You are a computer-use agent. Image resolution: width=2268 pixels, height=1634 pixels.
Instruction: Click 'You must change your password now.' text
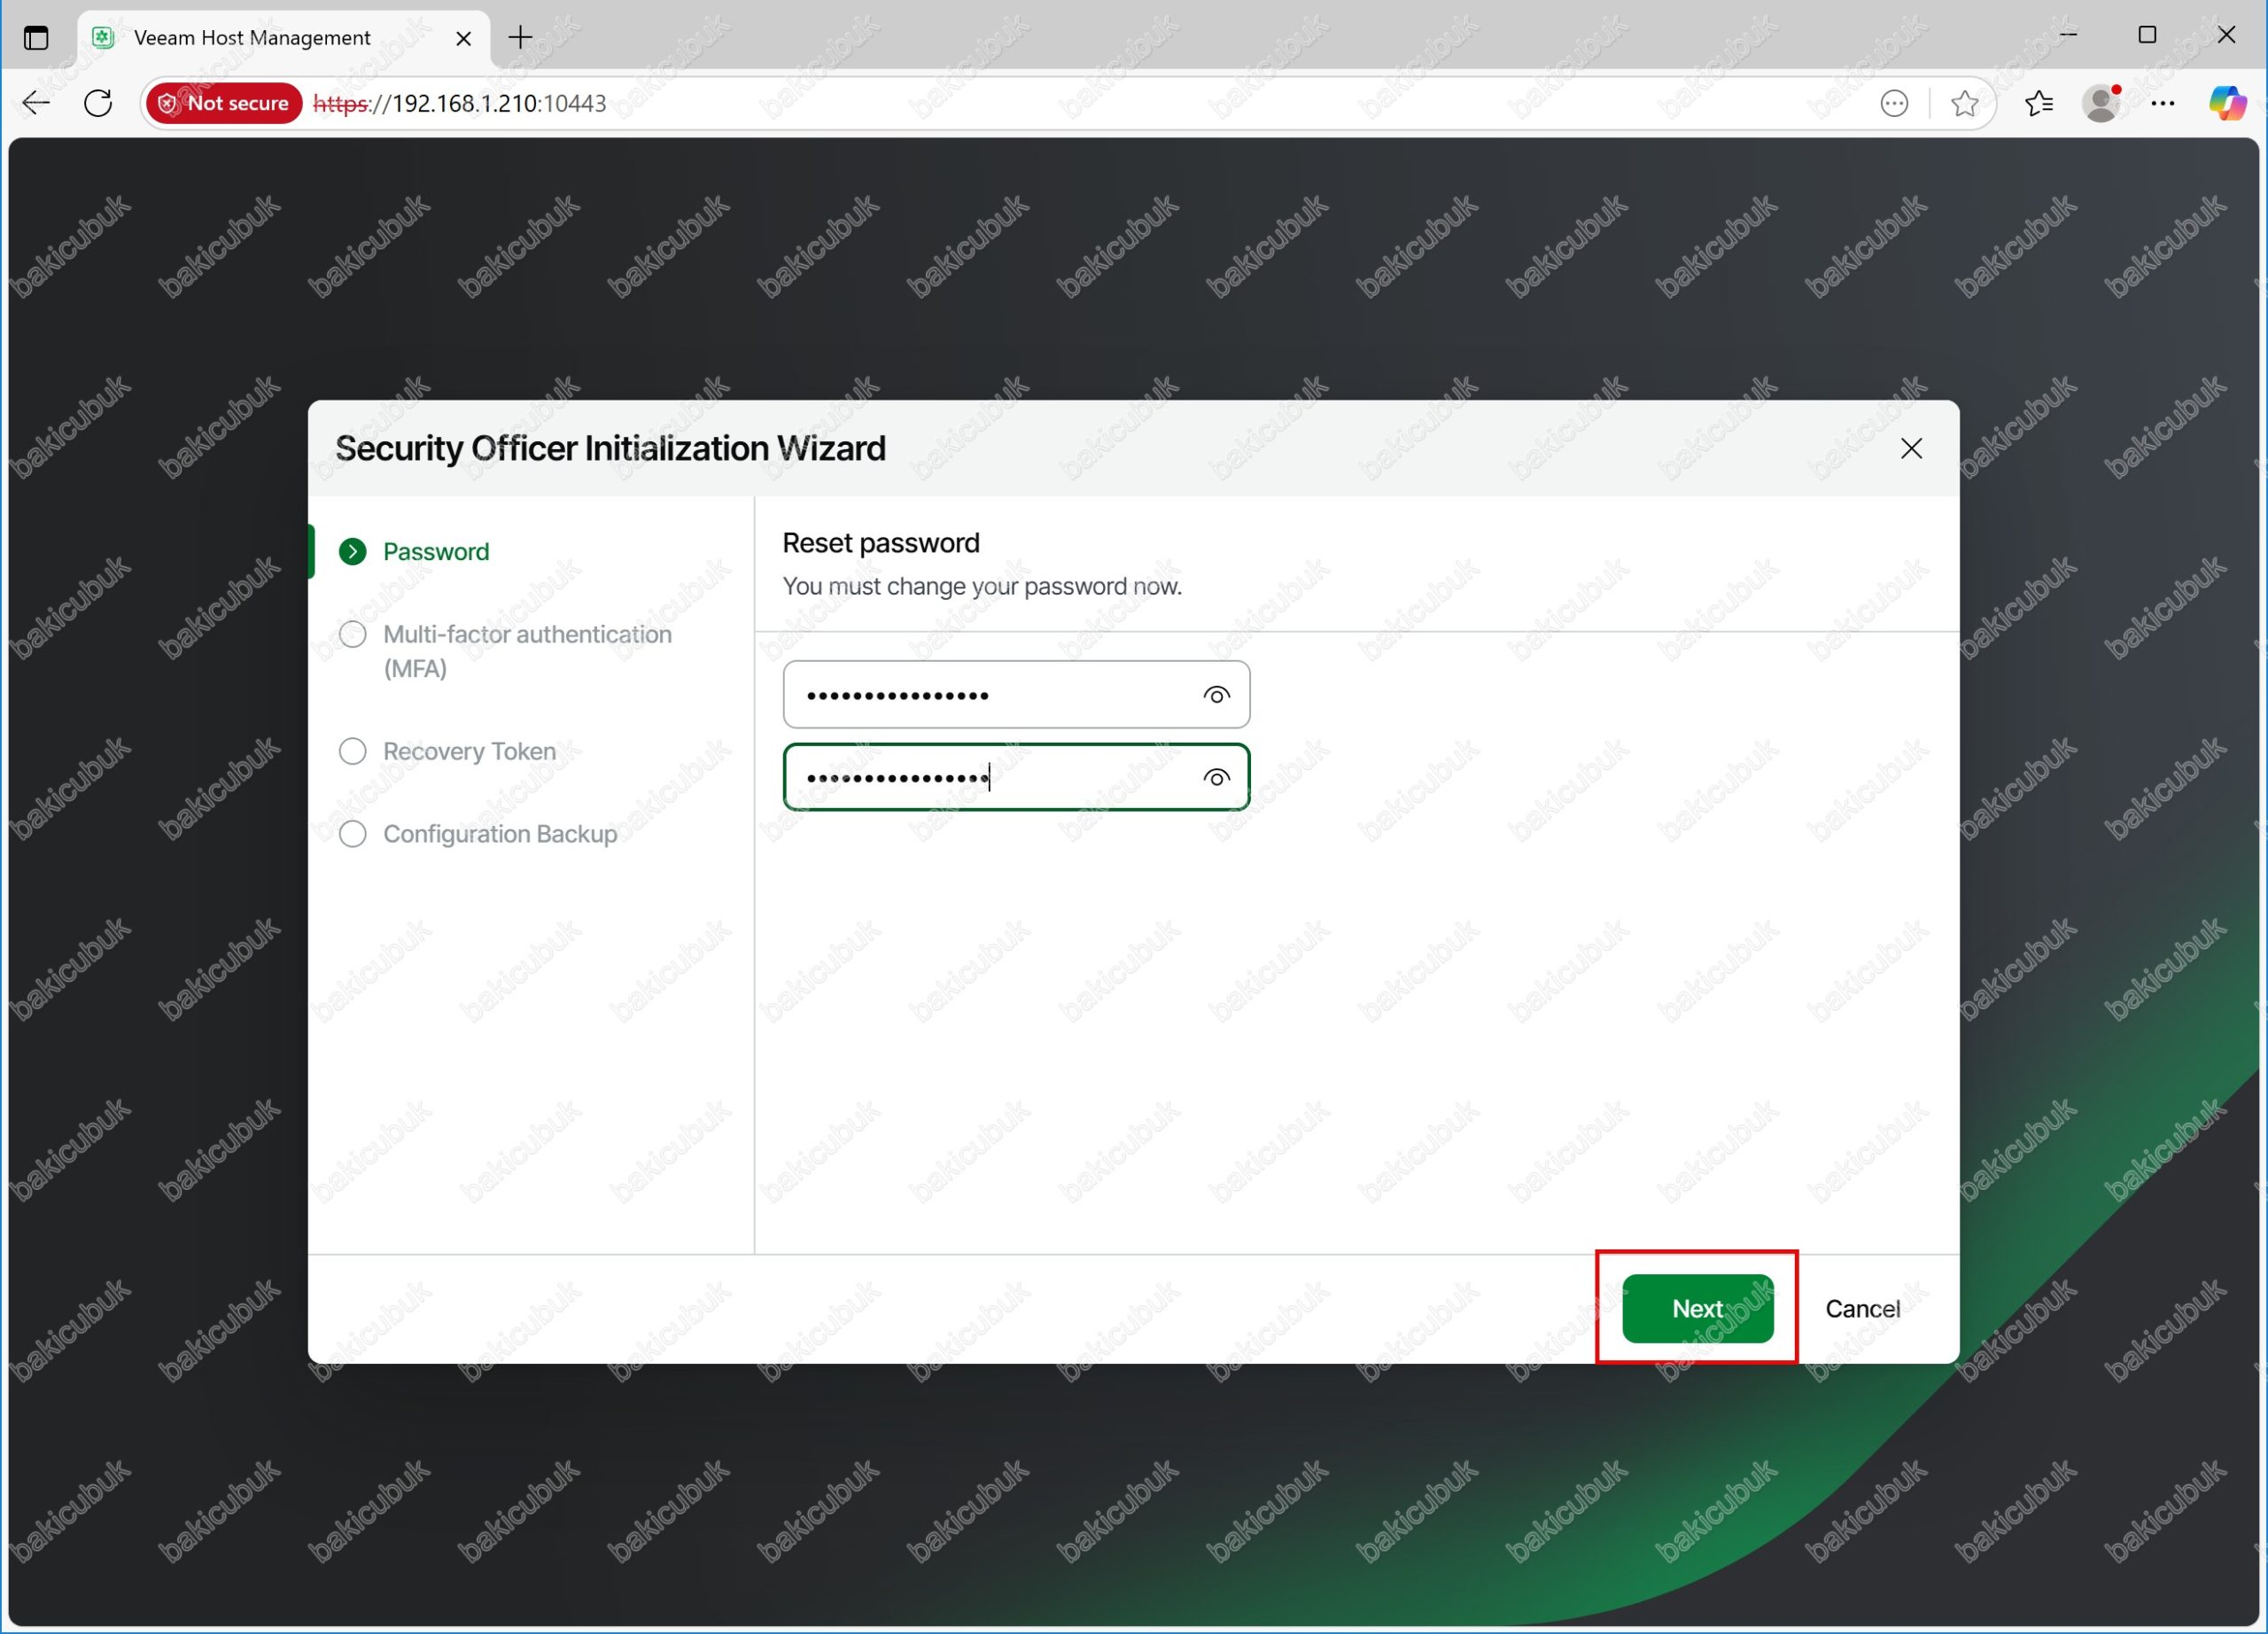click(982, 586)
